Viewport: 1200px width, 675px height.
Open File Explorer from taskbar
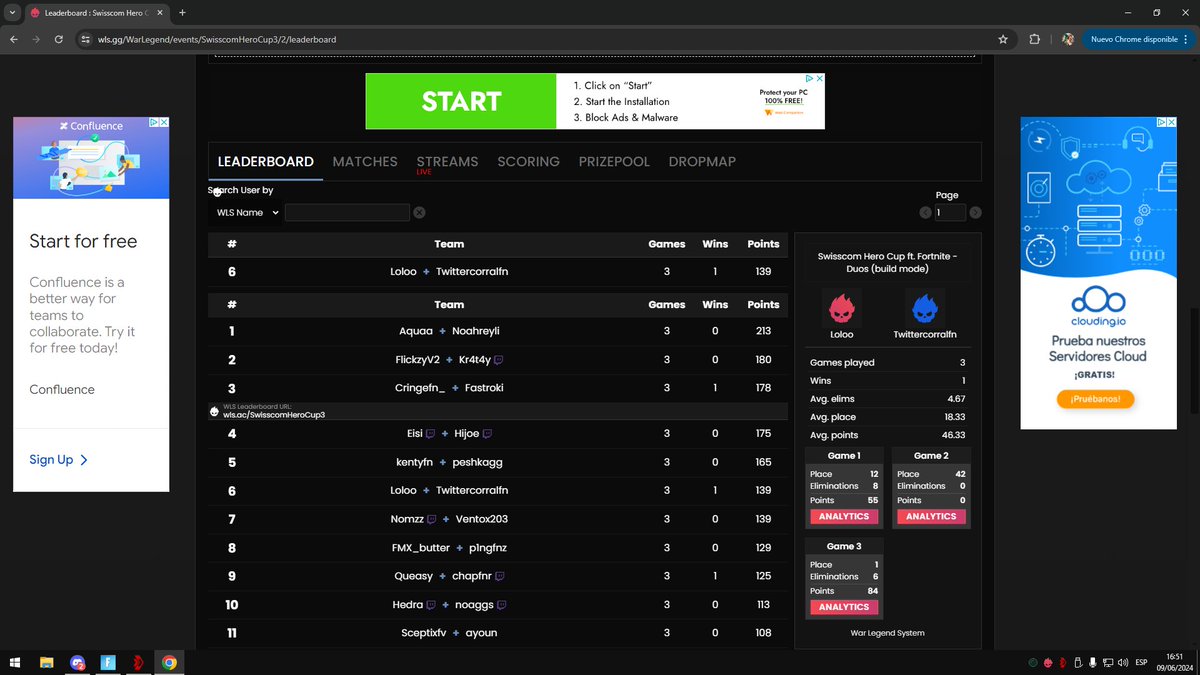pos(46,662)
